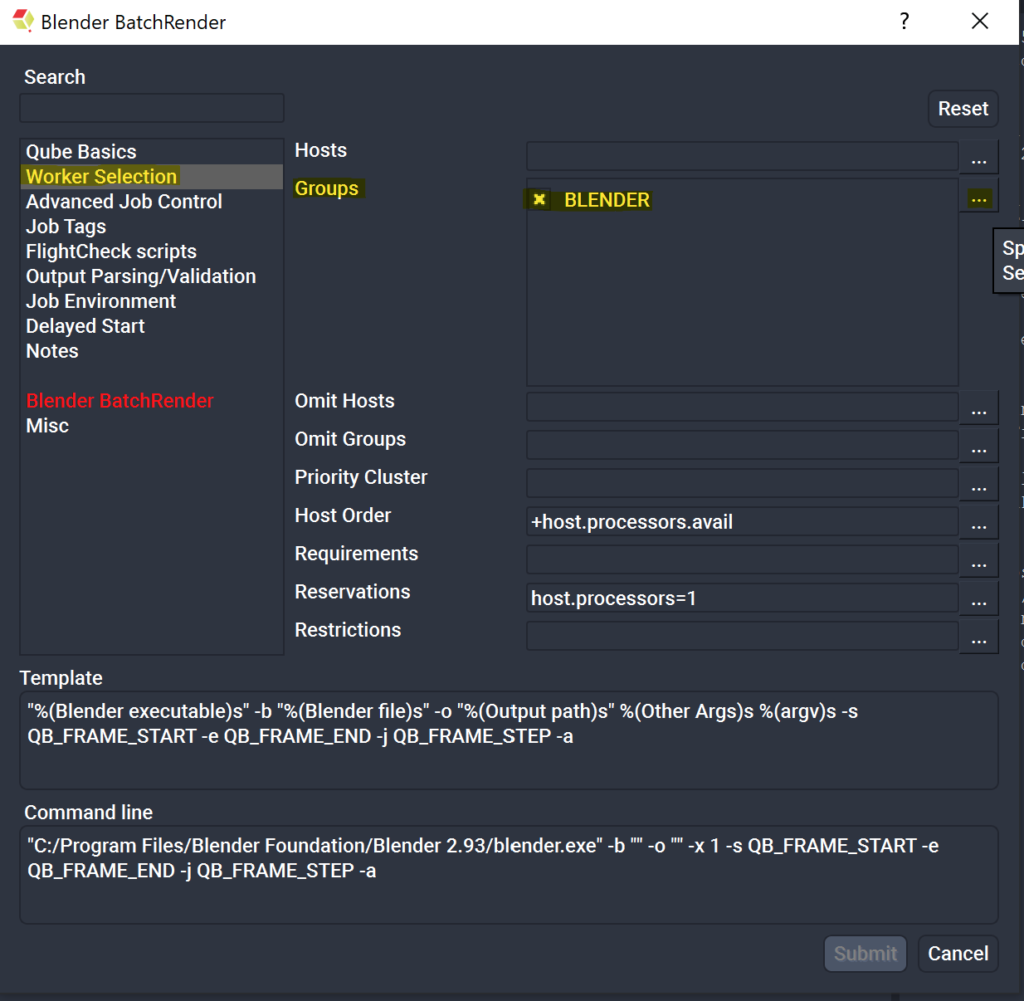Open the Groups browse ellipsis button
Viewport: 1024px width, 1001px height.
tap(978, 199)
